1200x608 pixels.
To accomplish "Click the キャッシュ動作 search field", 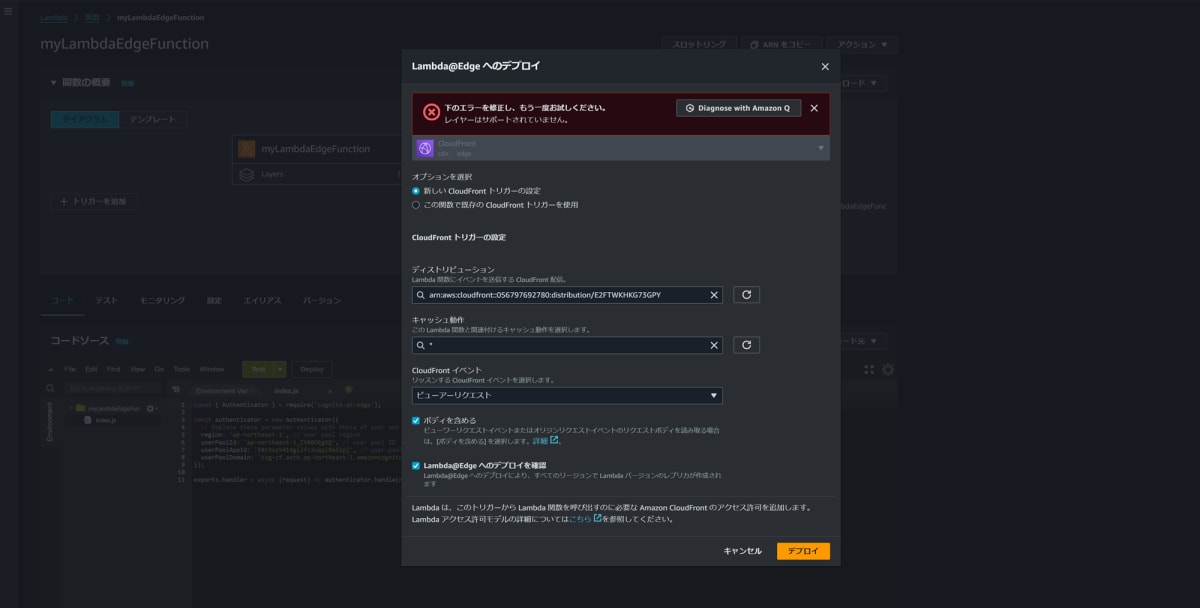I will coord(567,345).
